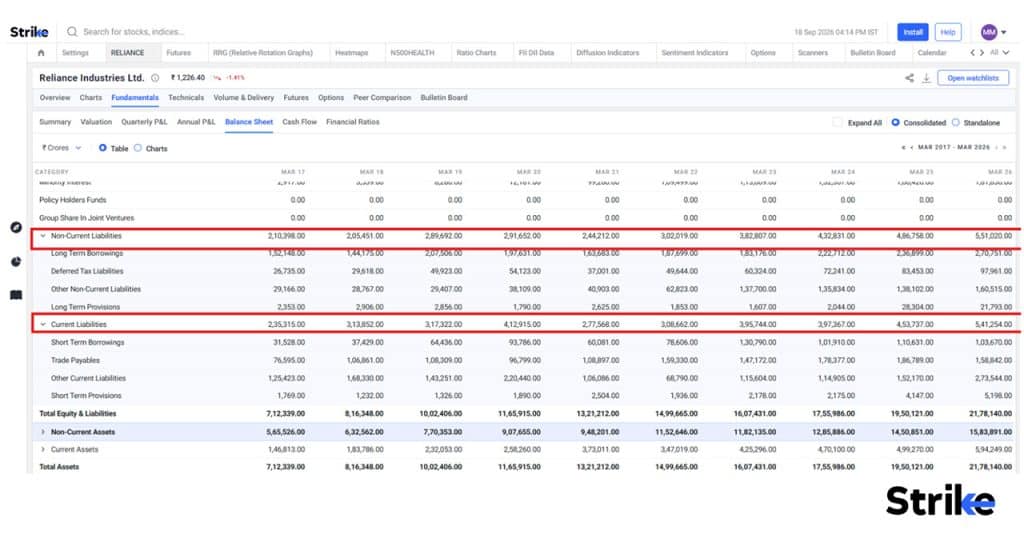The height and width of the screenshot is (542, 1024).
Task: Open the Sentiment Indicators tab
Action: (x=695, y=53)
